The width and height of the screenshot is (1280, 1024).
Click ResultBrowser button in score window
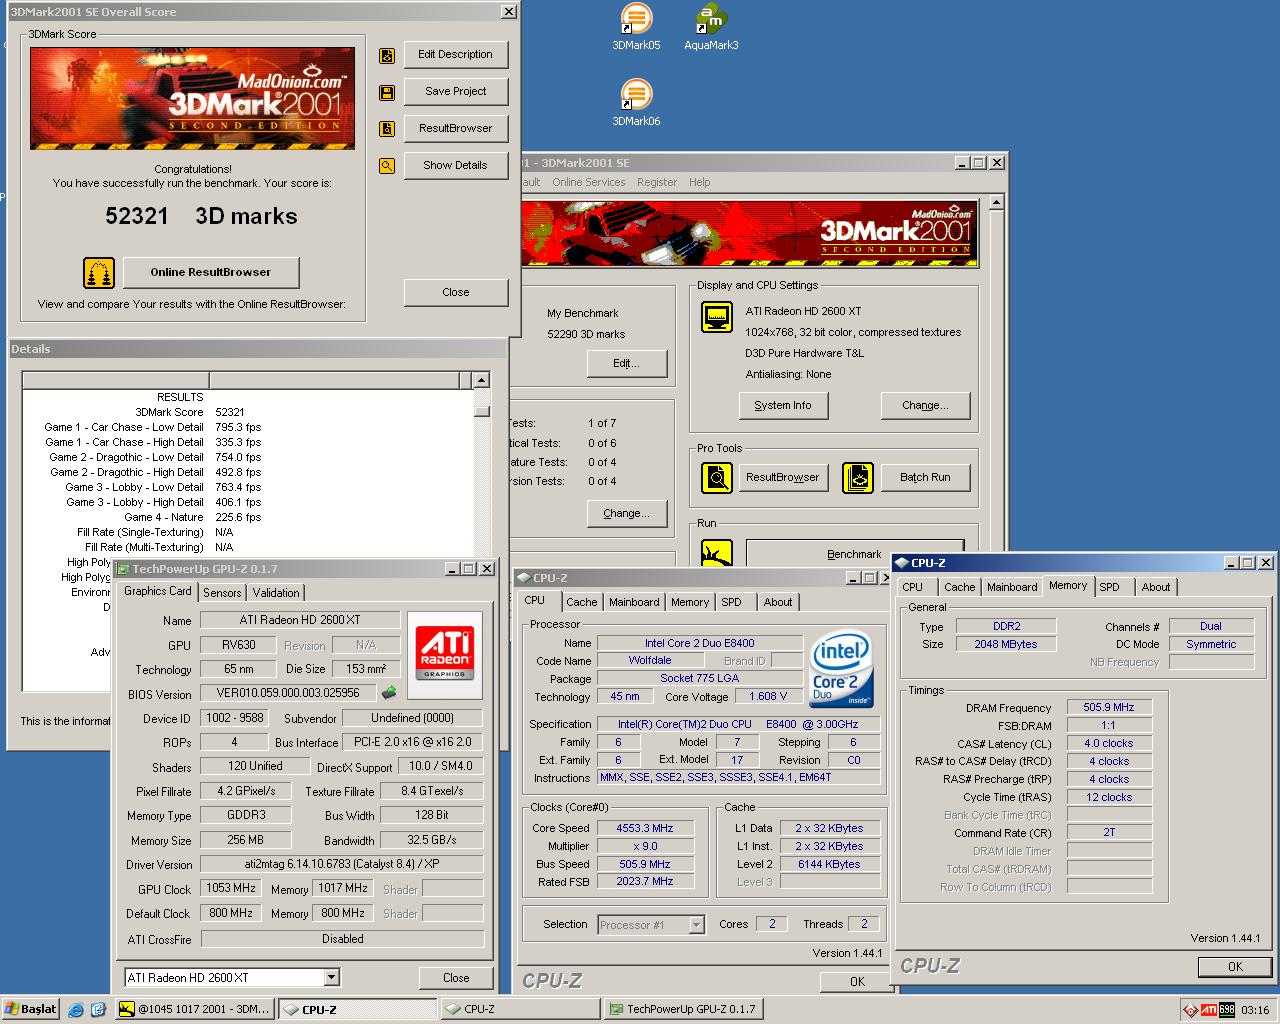pyautogui.click(x=456, y=129)
